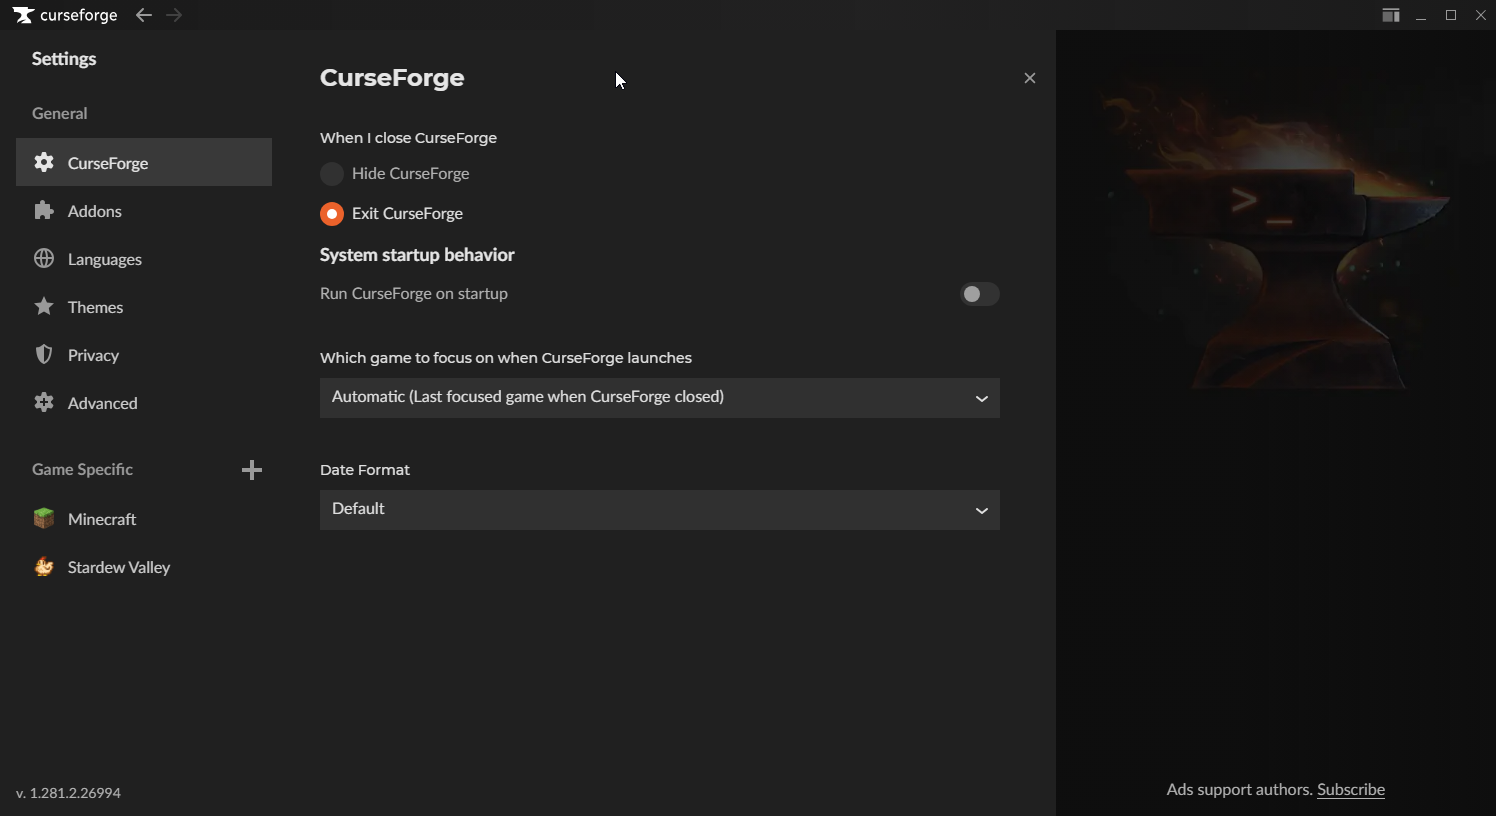Open the Addons settings tab
This screenshot has height=816, width=1496.
pyautogui.click(x=144, y=210)
